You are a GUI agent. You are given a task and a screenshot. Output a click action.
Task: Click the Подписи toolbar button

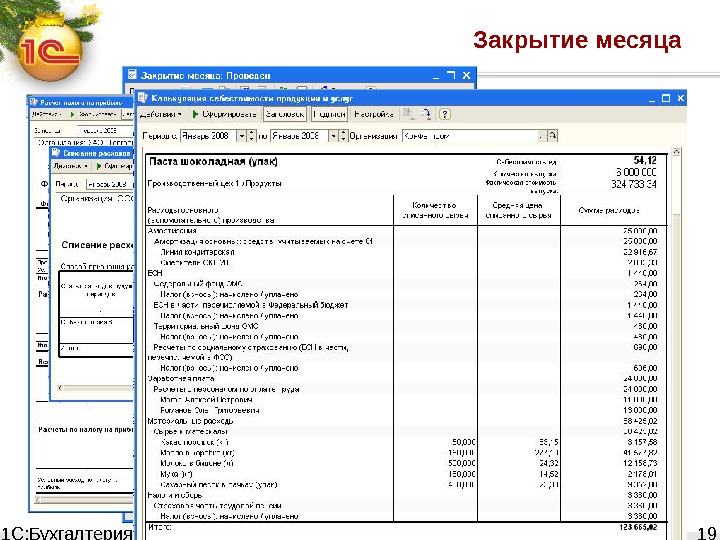tap(329, 114)
